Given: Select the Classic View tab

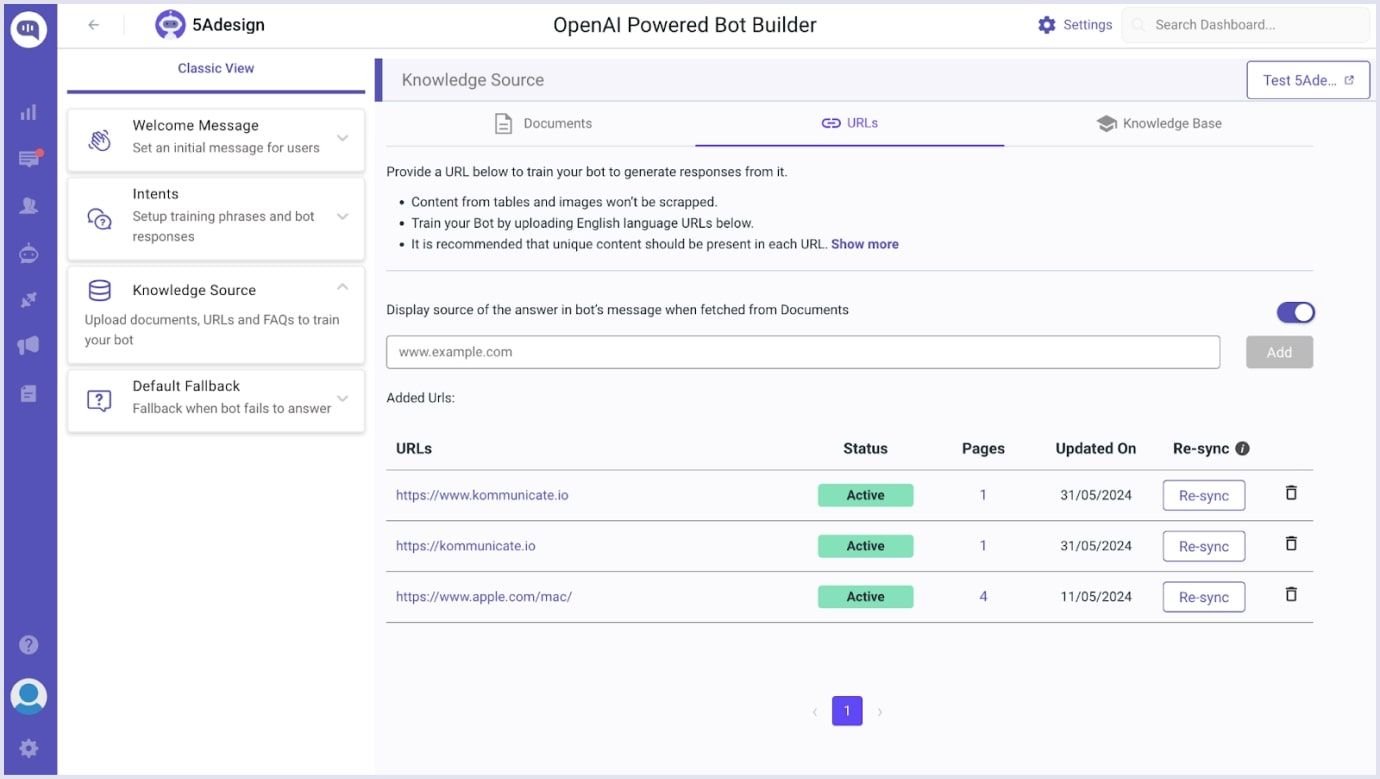Looking at the screenshot, I should click(216, 69).
